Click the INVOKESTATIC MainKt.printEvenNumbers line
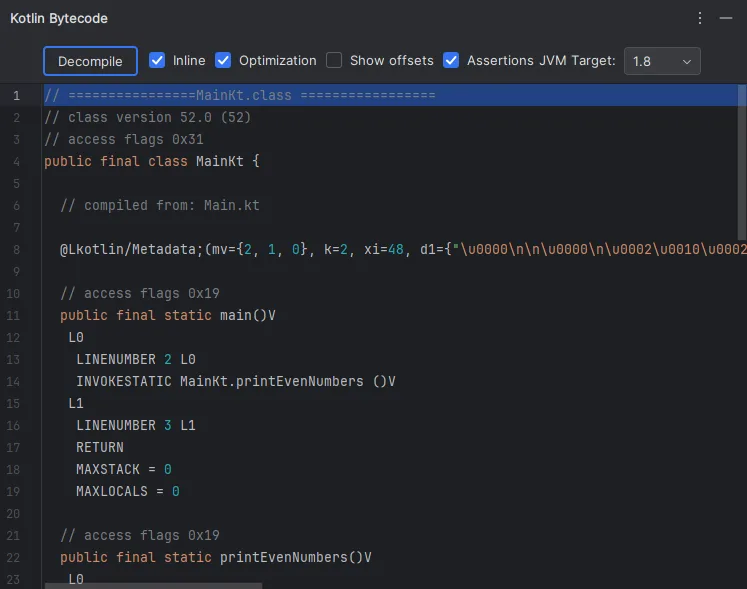 [236, 381]
